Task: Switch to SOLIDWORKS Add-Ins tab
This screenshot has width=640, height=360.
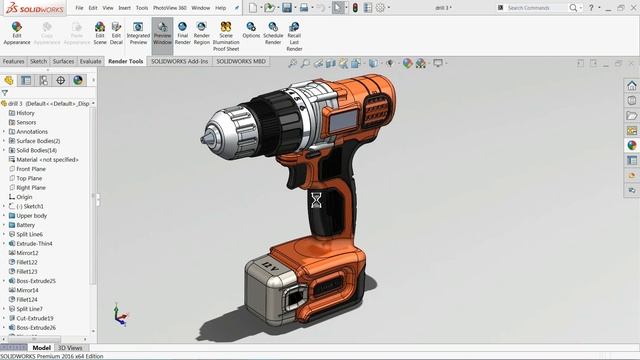Action: (x=180, y=61)
